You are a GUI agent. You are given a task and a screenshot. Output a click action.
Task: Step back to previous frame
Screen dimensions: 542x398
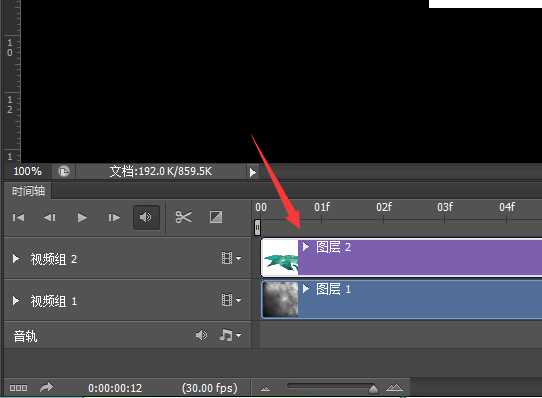click(x=49, y=217)
